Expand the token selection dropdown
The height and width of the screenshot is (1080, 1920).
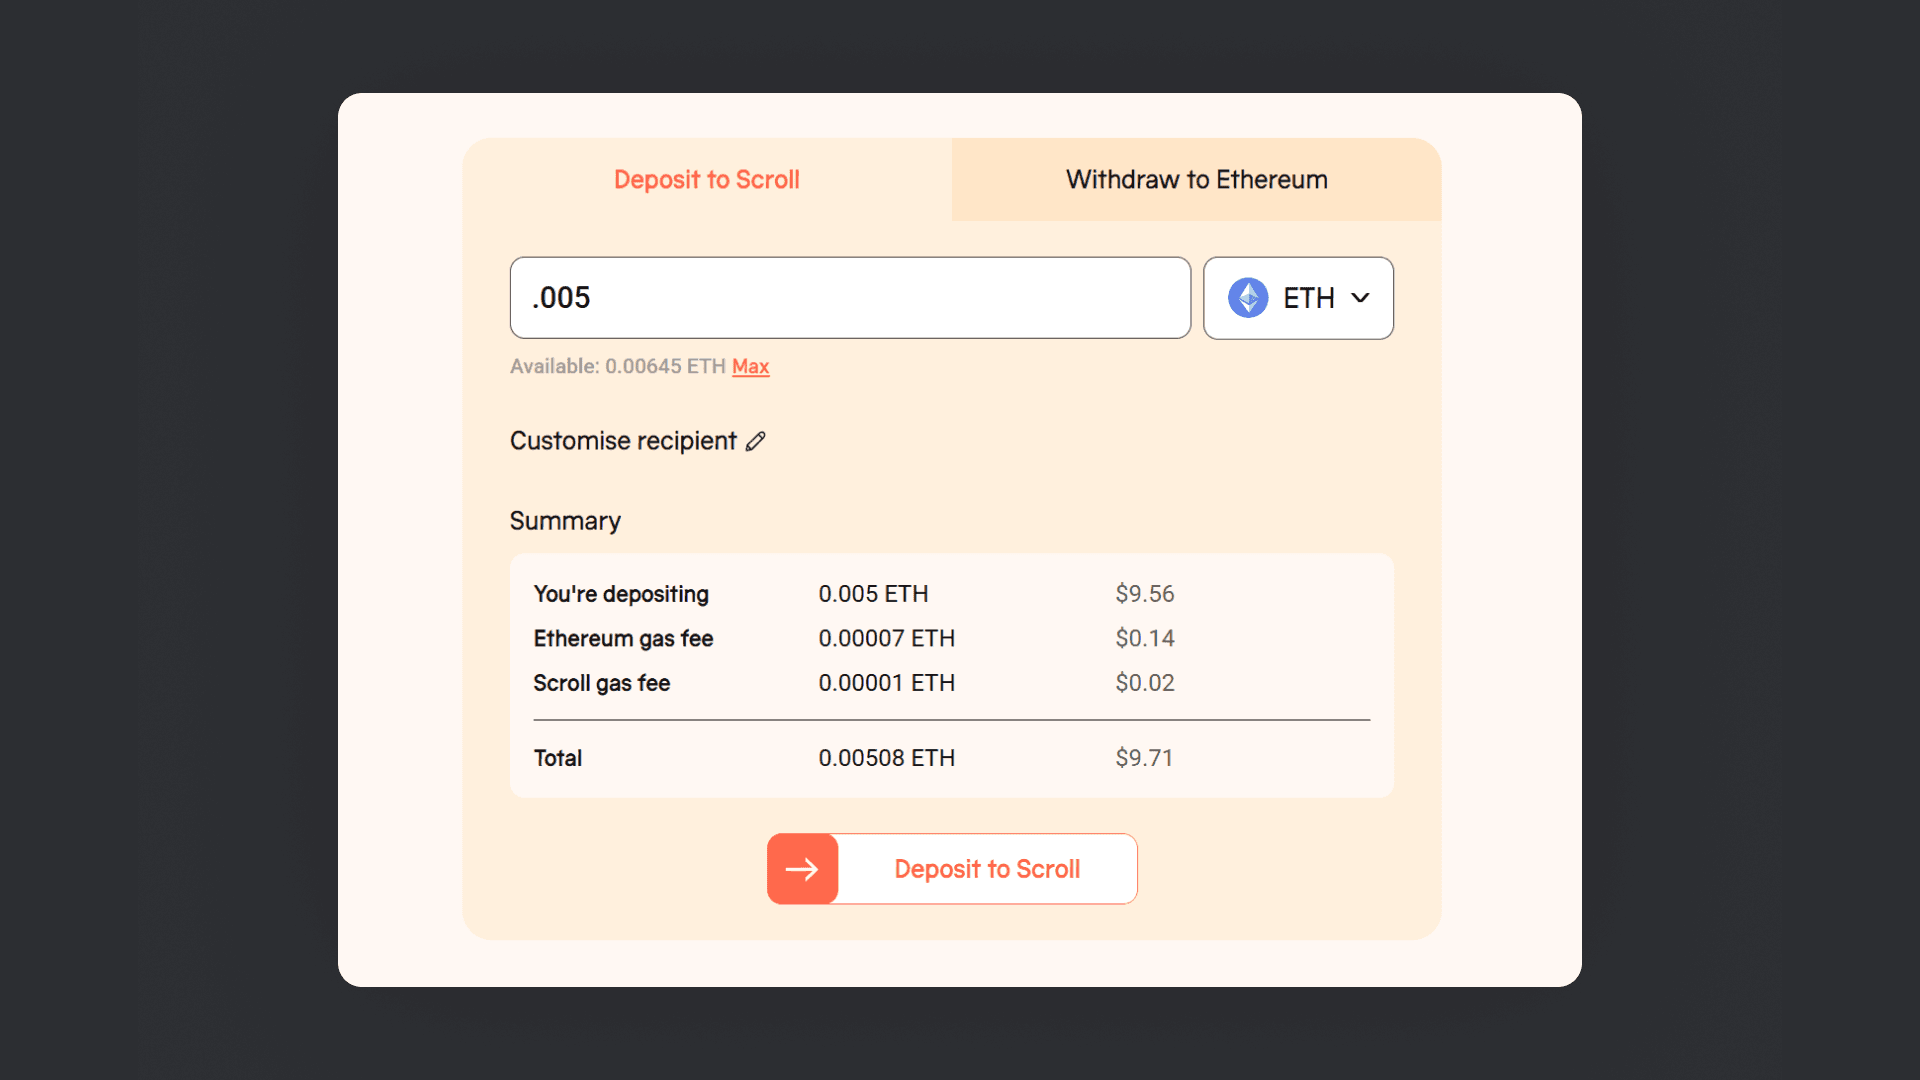click(x=1298, y=297)
